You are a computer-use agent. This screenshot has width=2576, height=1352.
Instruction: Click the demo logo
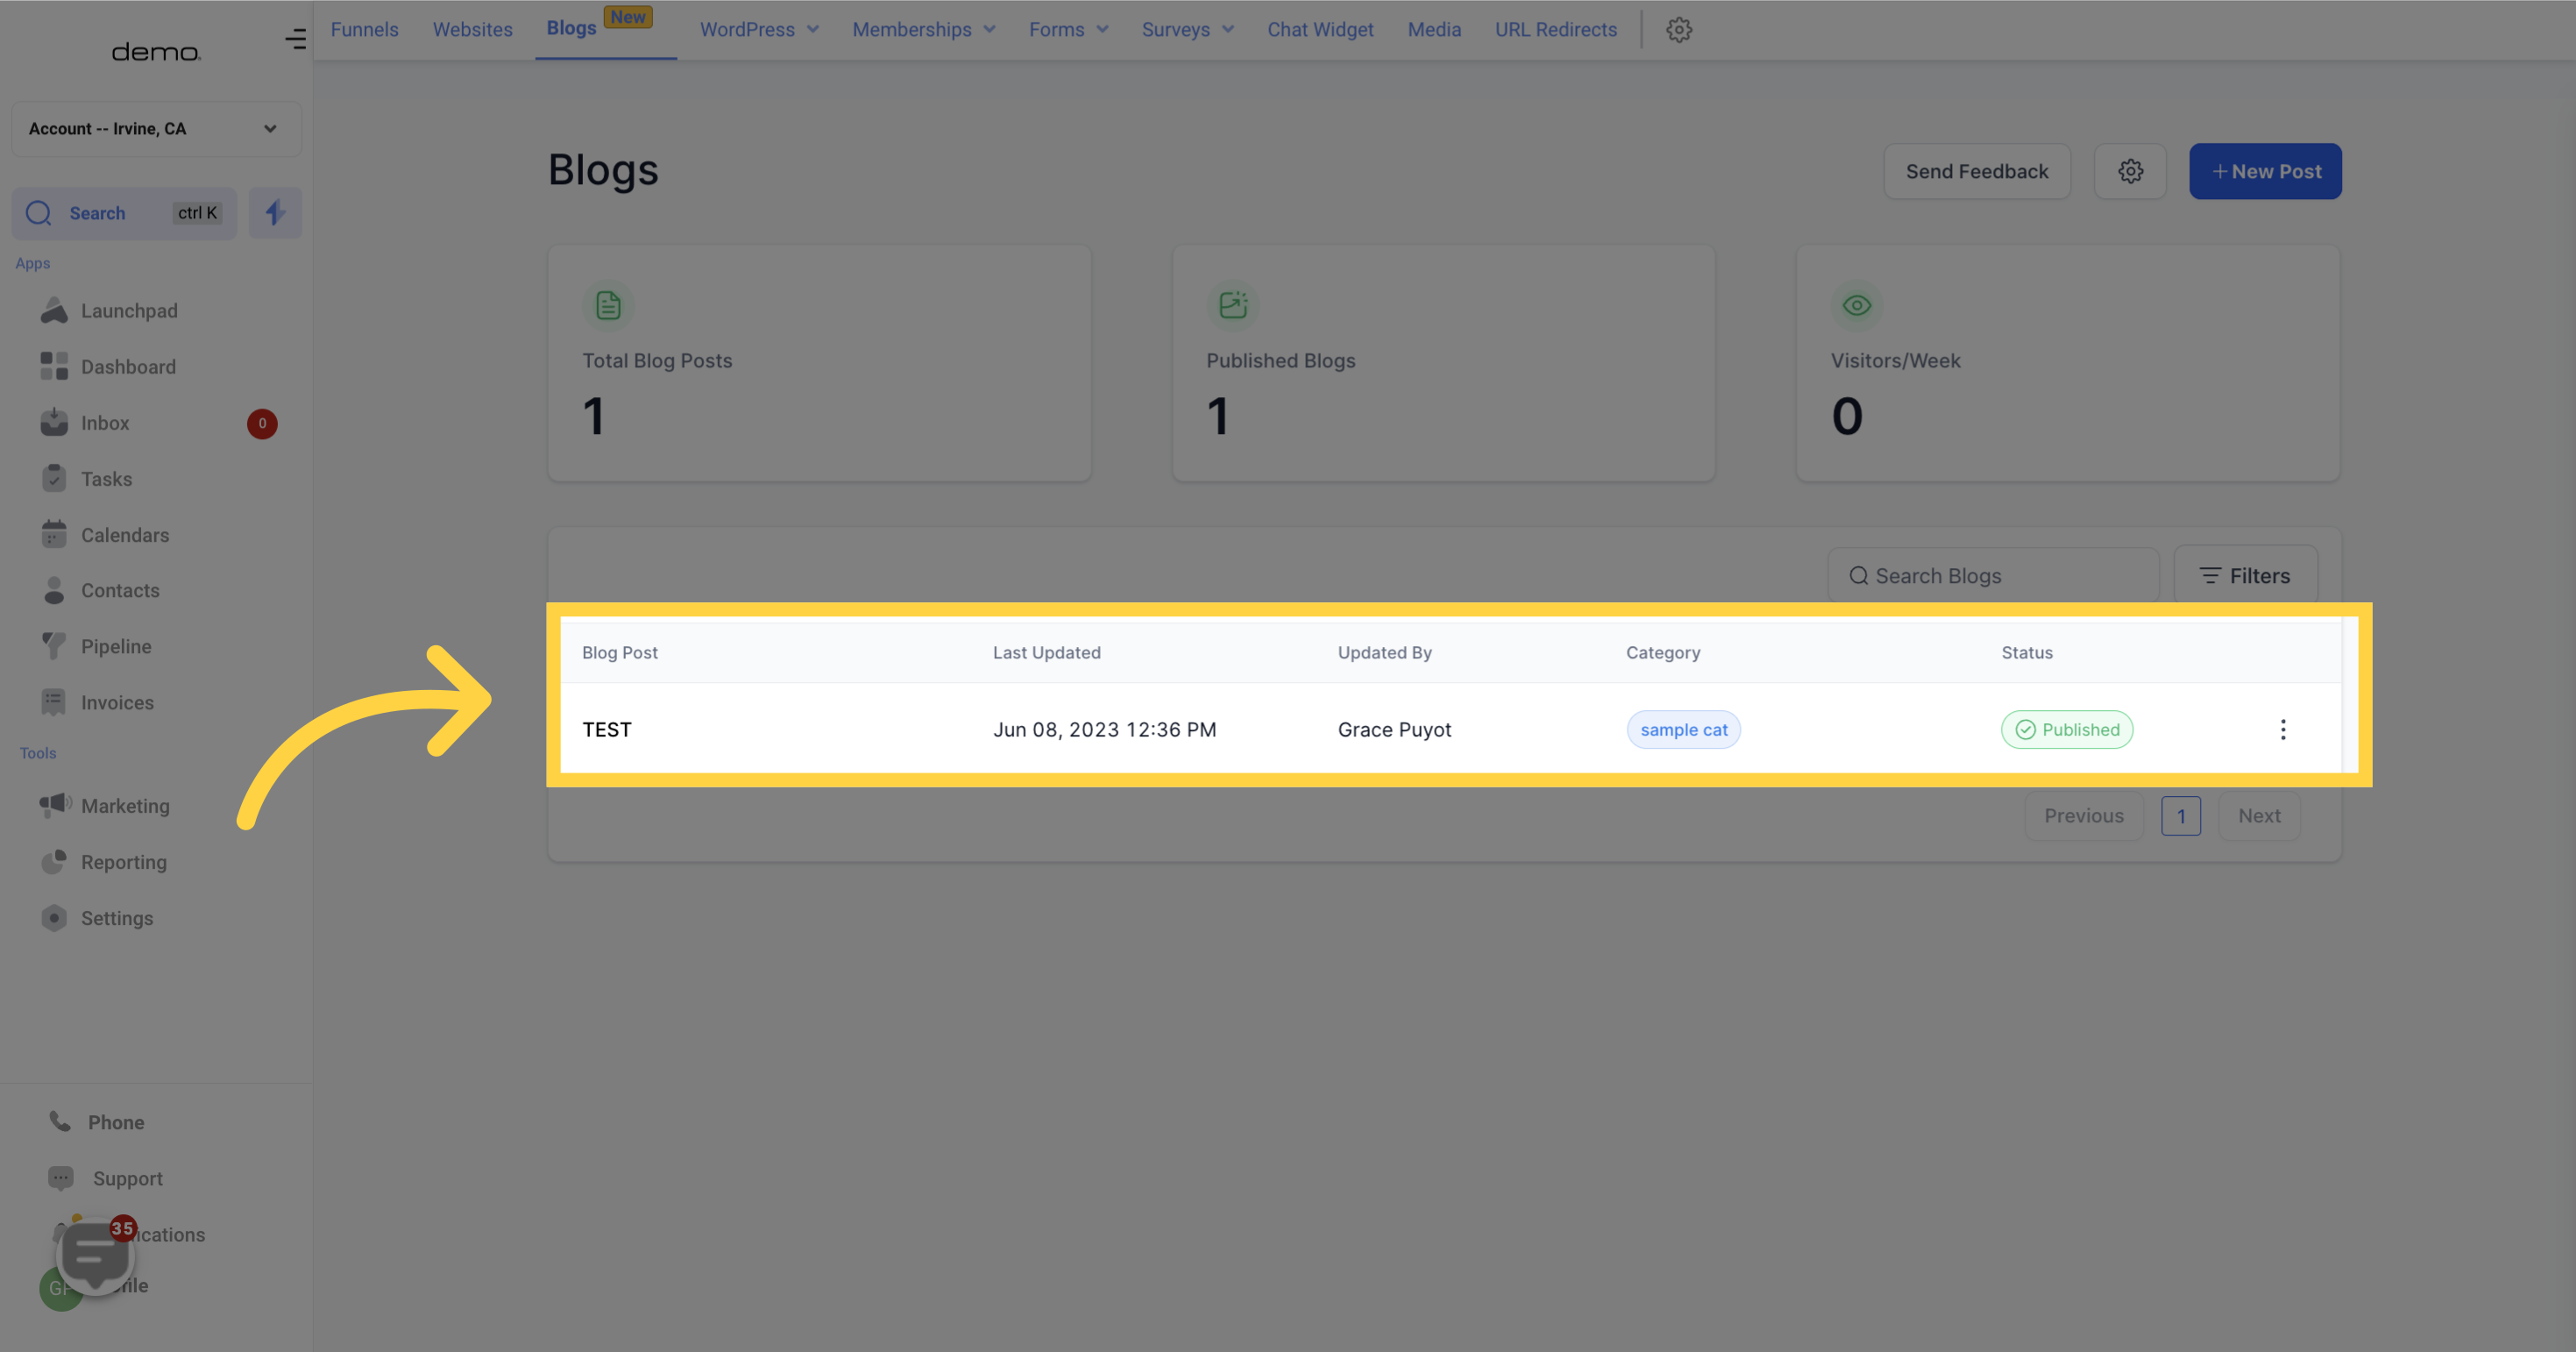tap(156, 52)
